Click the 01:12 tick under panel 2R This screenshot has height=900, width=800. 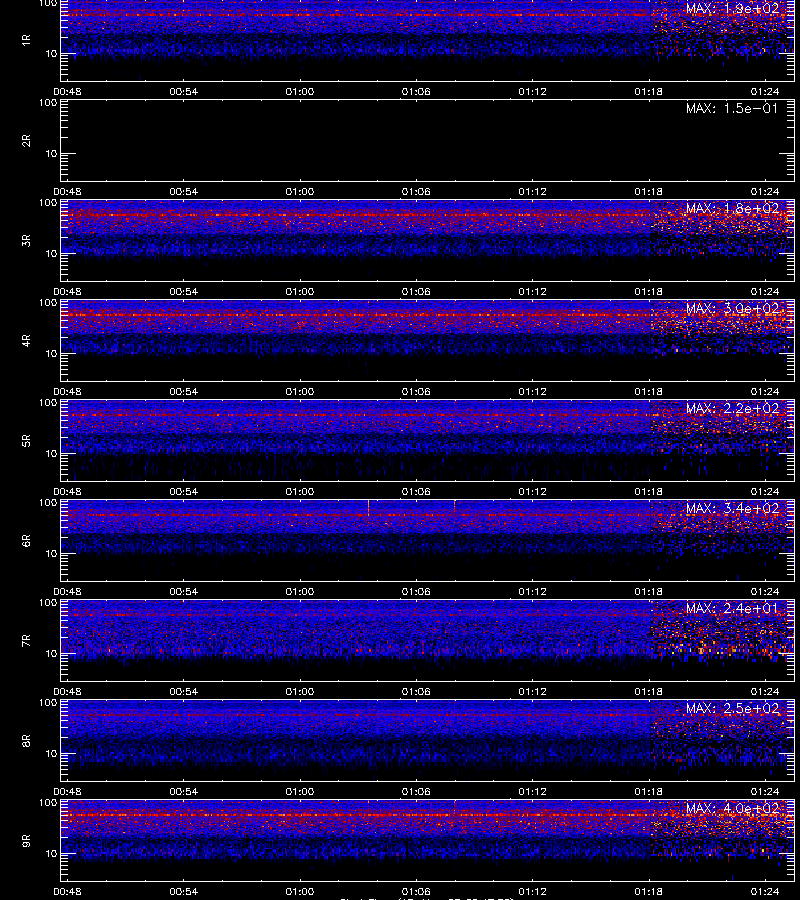[533, 192]
